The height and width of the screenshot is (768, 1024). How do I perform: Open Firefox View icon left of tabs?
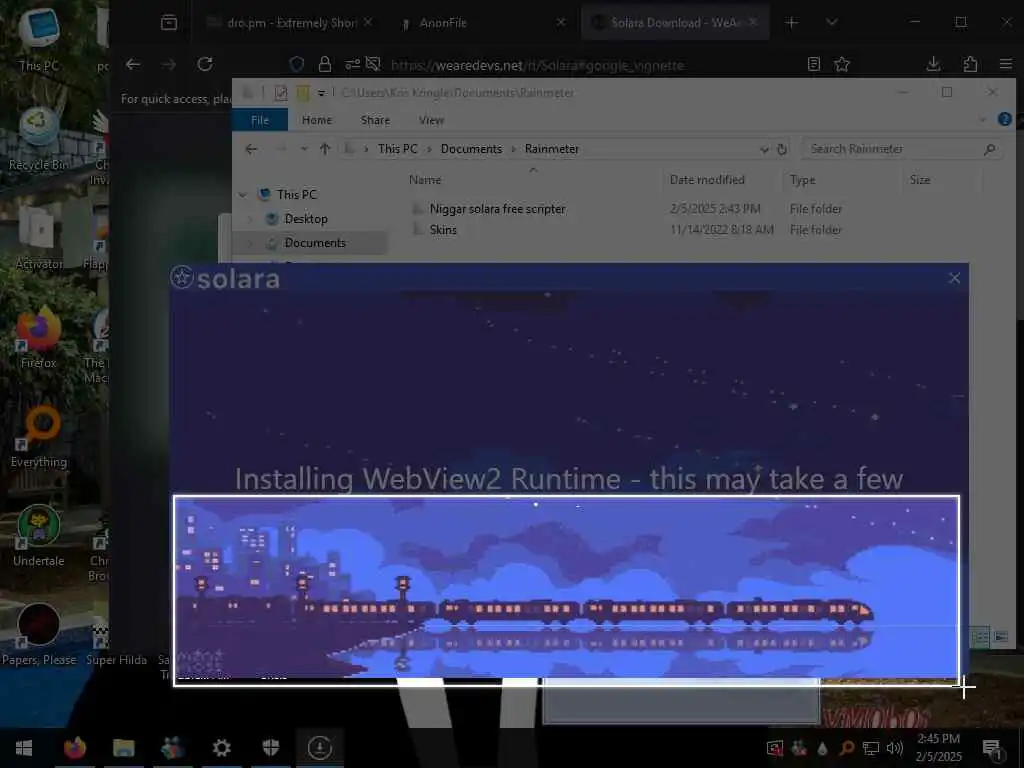point(168,22)
